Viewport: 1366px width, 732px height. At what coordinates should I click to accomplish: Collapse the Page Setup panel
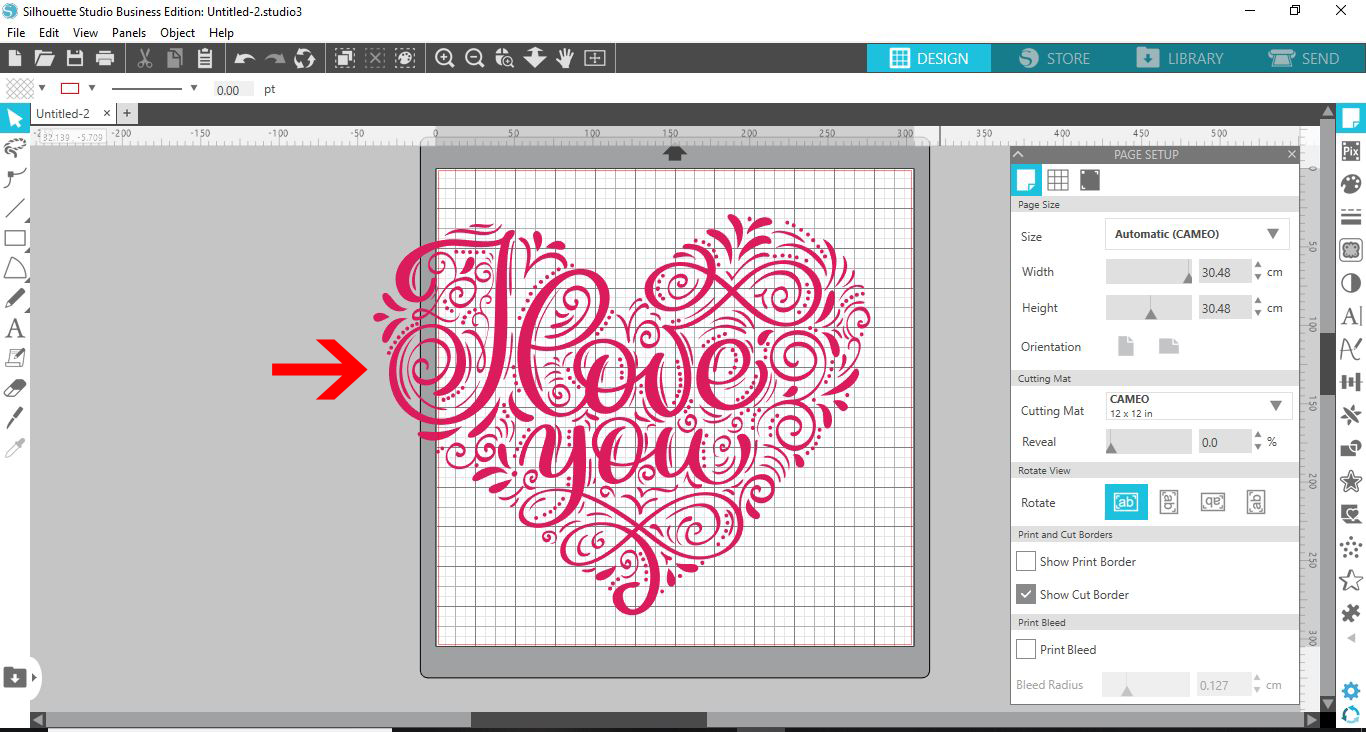[x=1018, y=154]
